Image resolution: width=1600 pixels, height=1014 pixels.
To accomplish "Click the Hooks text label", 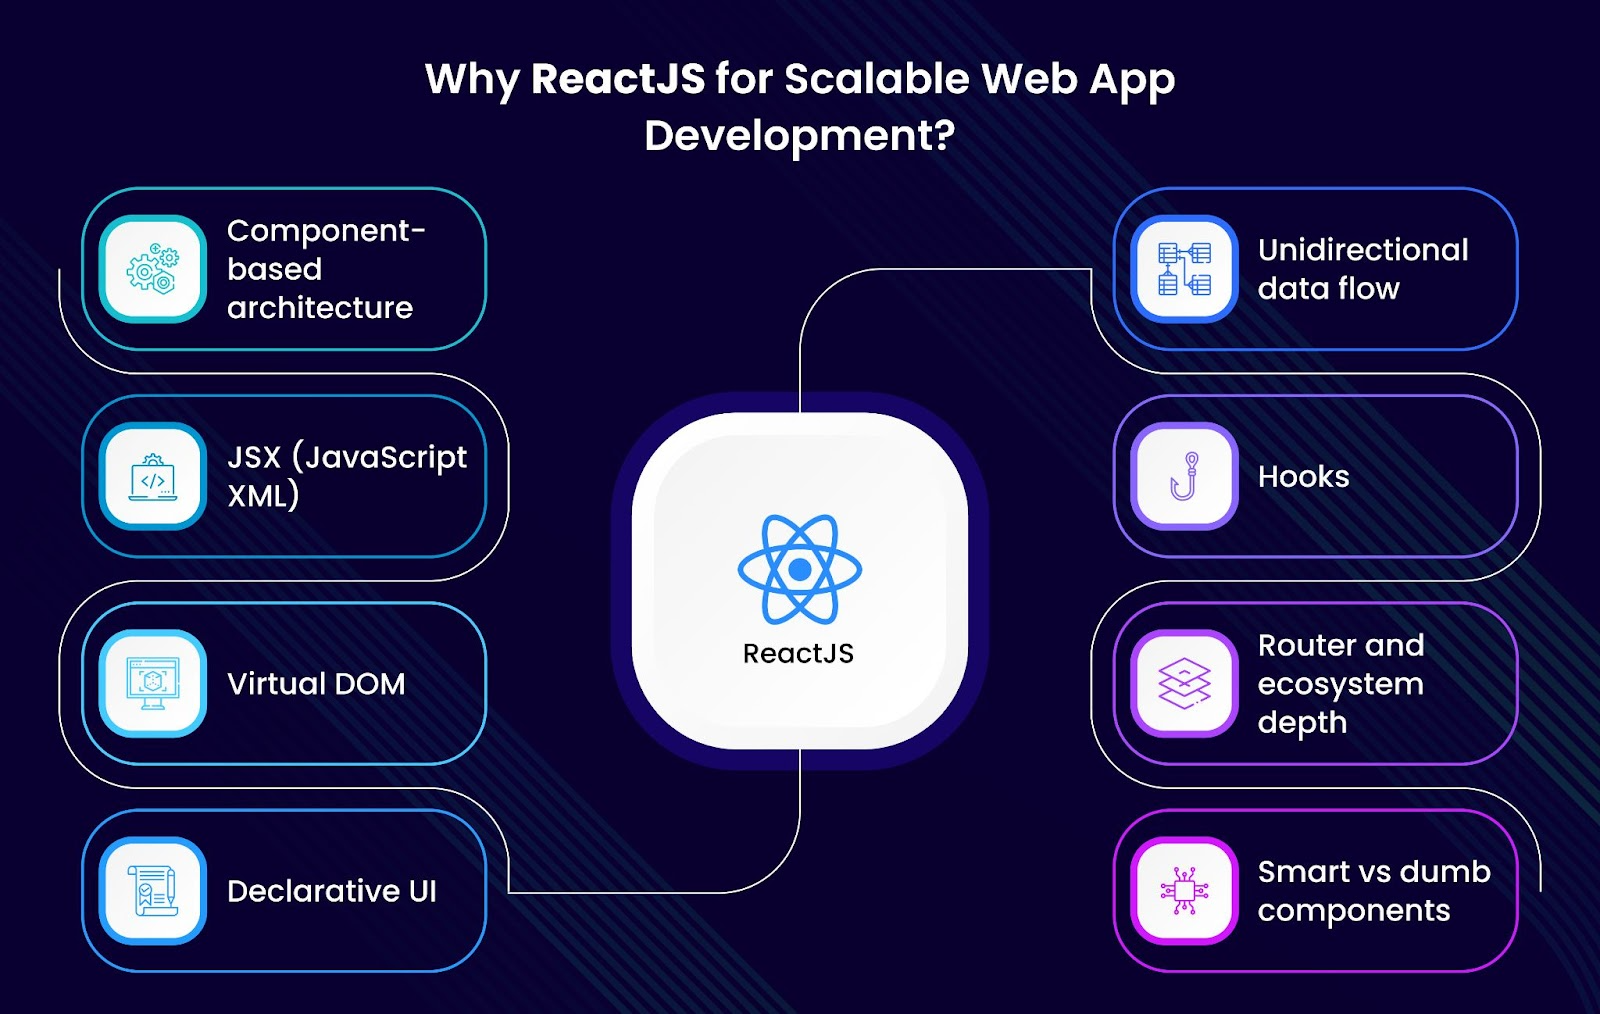I will pos(1303,476).
